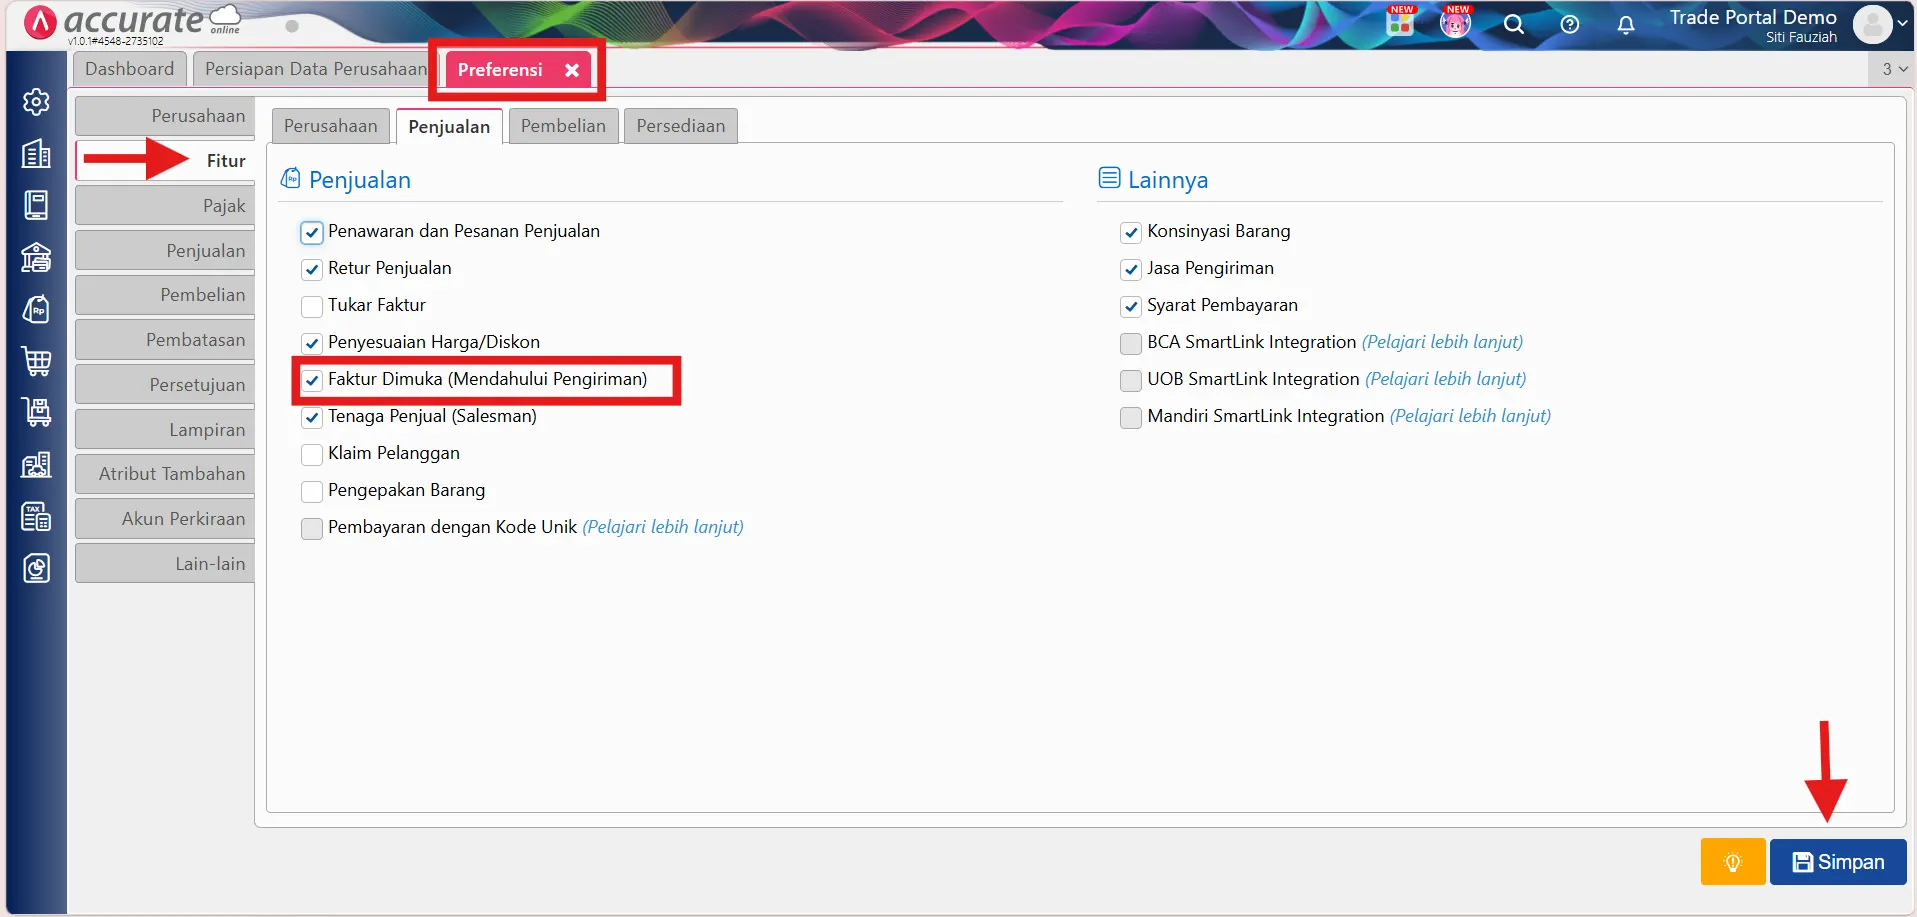Click the Simpan save button

(x=1838, y=862)
